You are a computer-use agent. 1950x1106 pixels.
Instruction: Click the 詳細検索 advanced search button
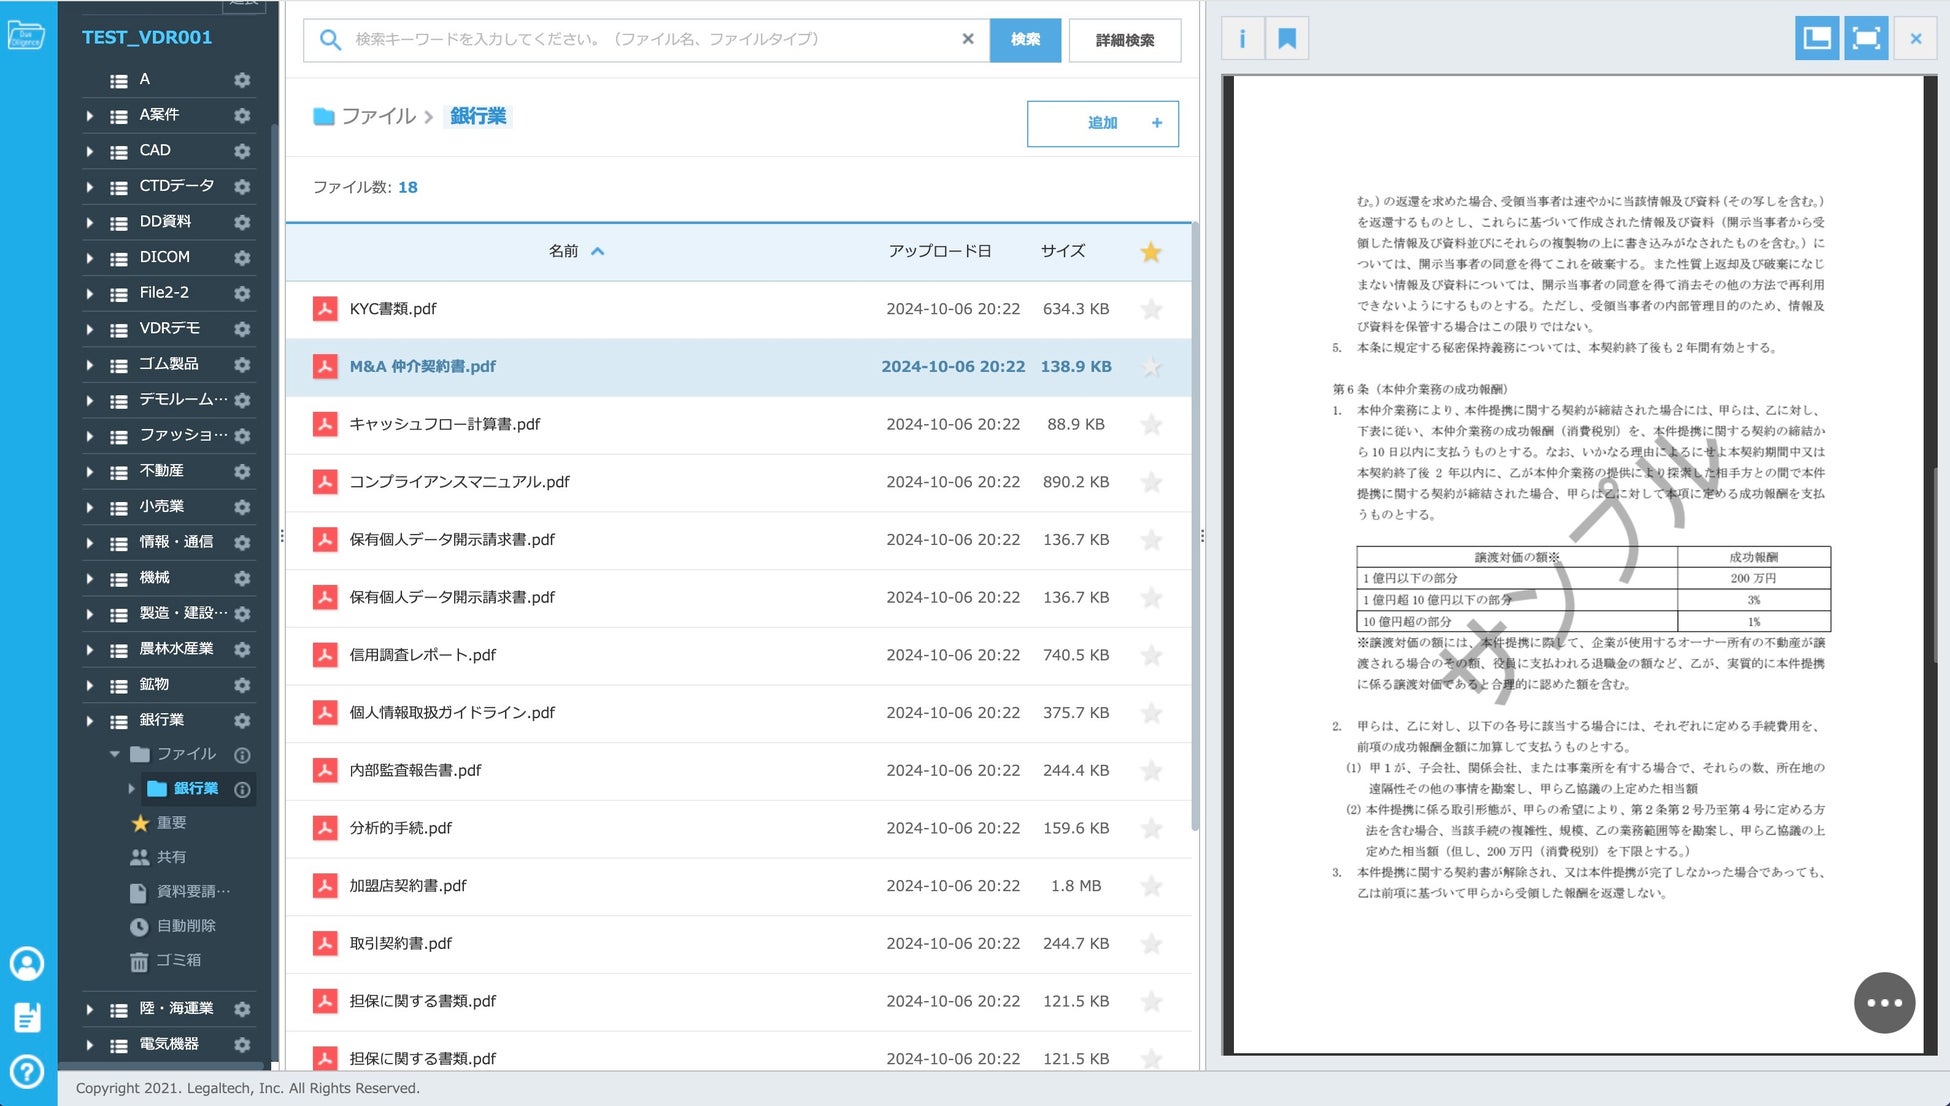[1124, 40]
